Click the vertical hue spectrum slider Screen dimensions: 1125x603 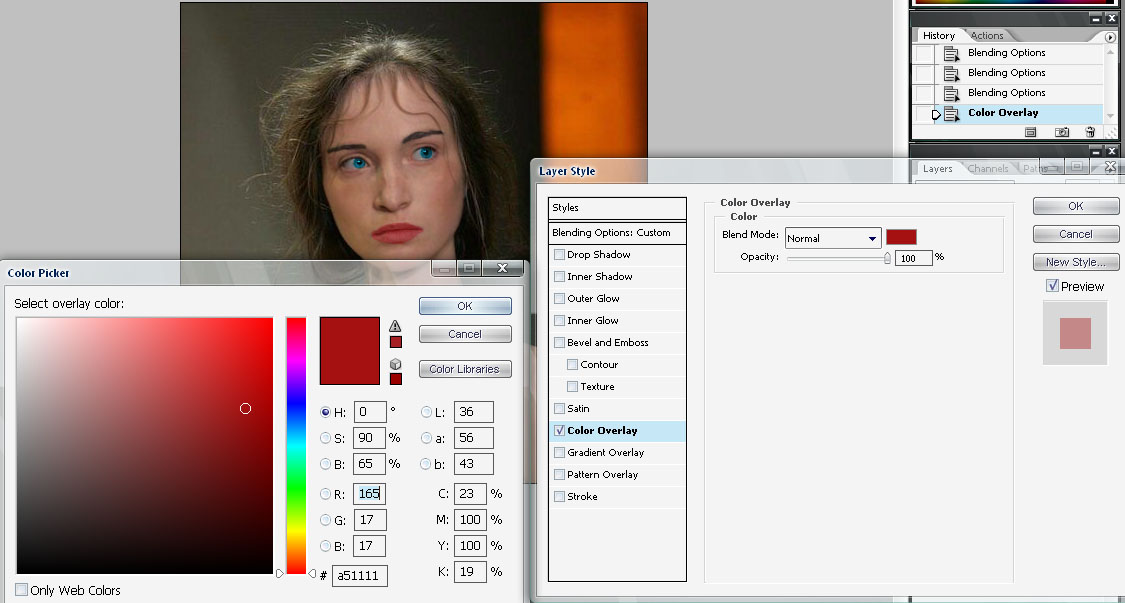[x=296, y=445]
